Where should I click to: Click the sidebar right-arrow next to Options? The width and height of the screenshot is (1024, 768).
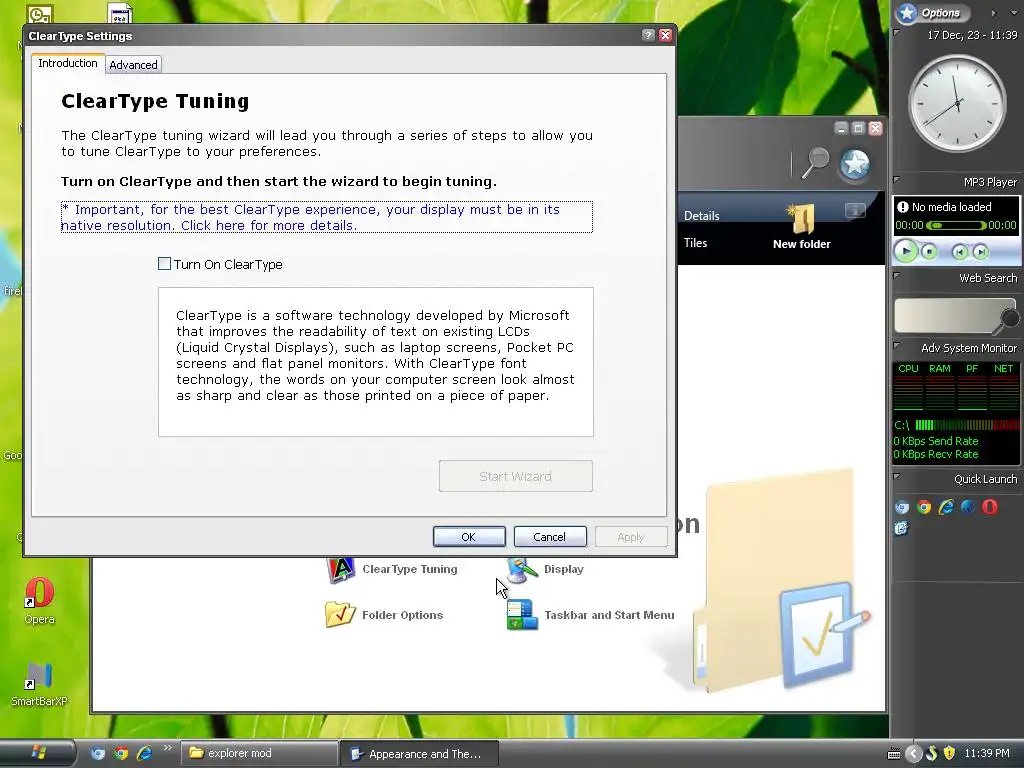tap(993, 13)
